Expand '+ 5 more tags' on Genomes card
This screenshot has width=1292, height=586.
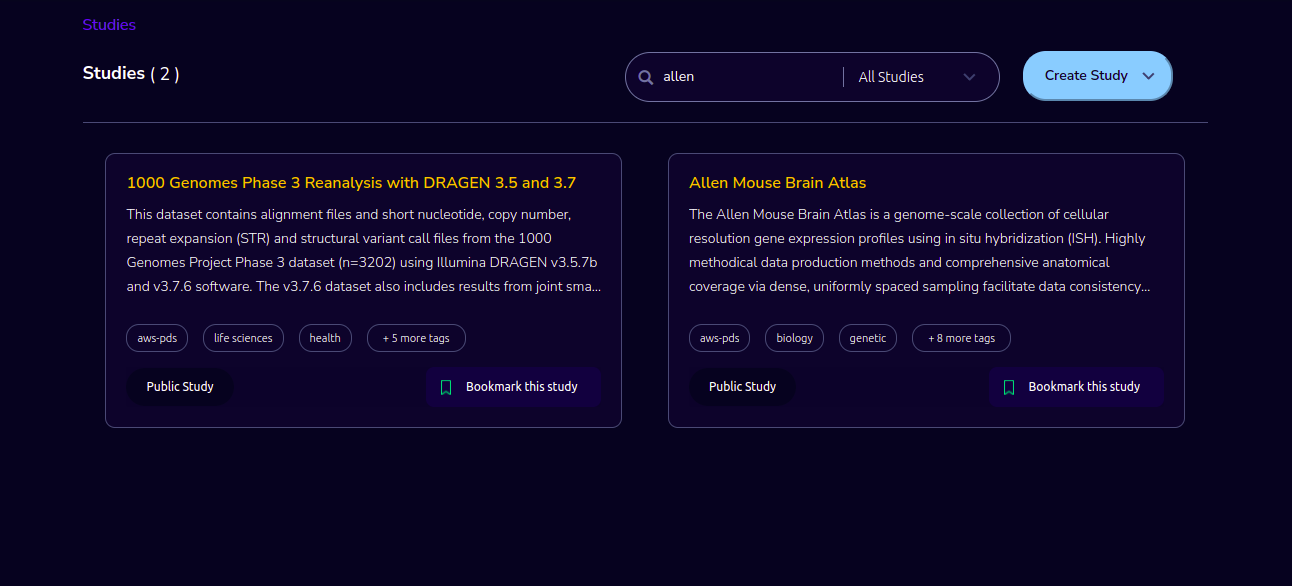click(x=416, y=338)
